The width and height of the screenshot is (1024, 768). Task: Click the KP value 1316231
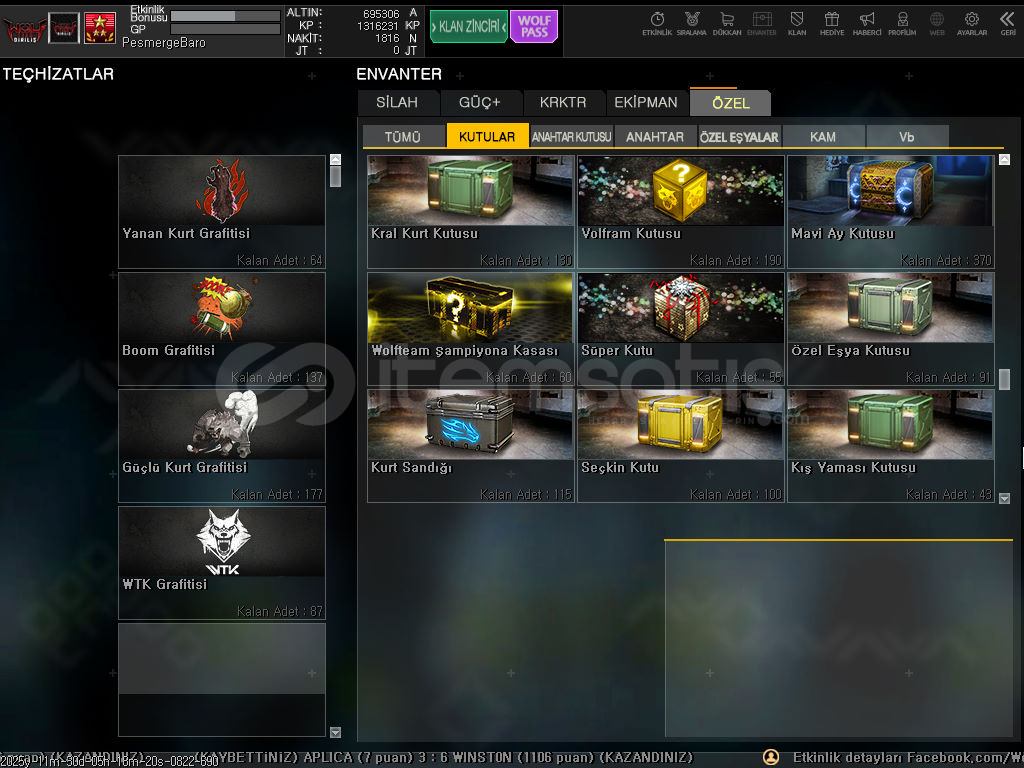pos(377,26)
